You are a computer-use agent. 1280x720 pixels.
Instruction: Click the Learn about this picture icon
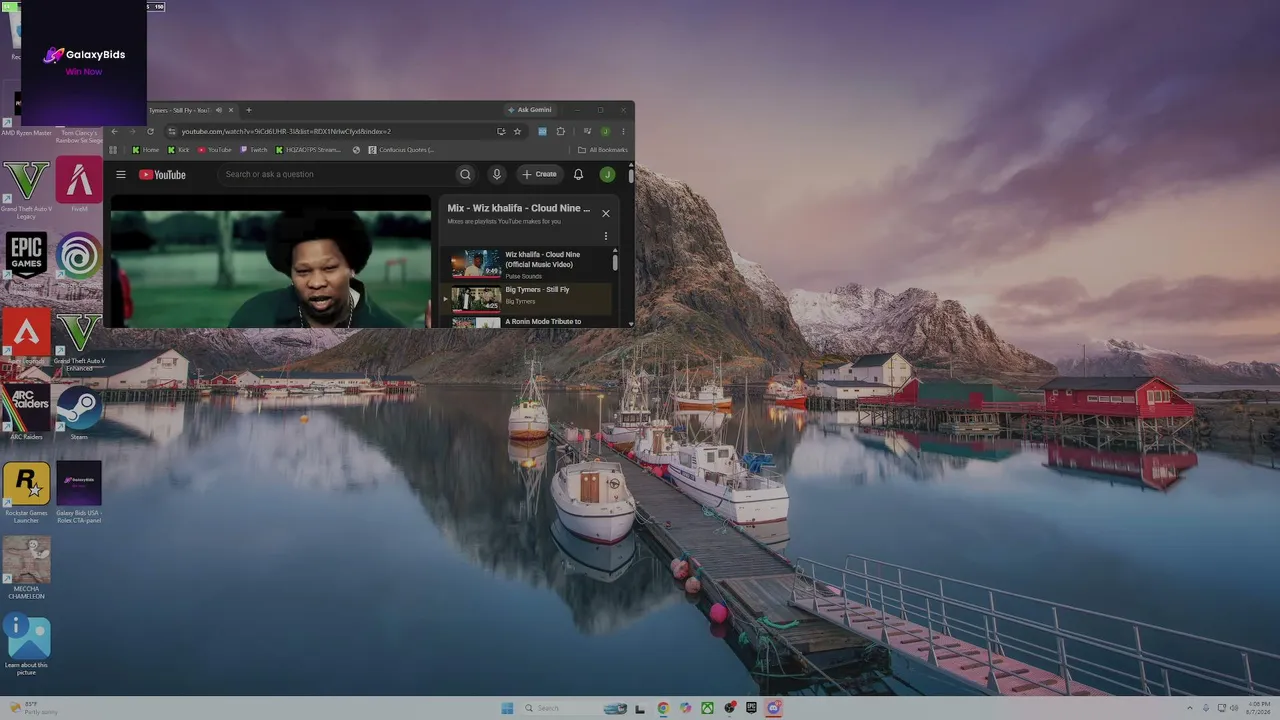[26, 645]
